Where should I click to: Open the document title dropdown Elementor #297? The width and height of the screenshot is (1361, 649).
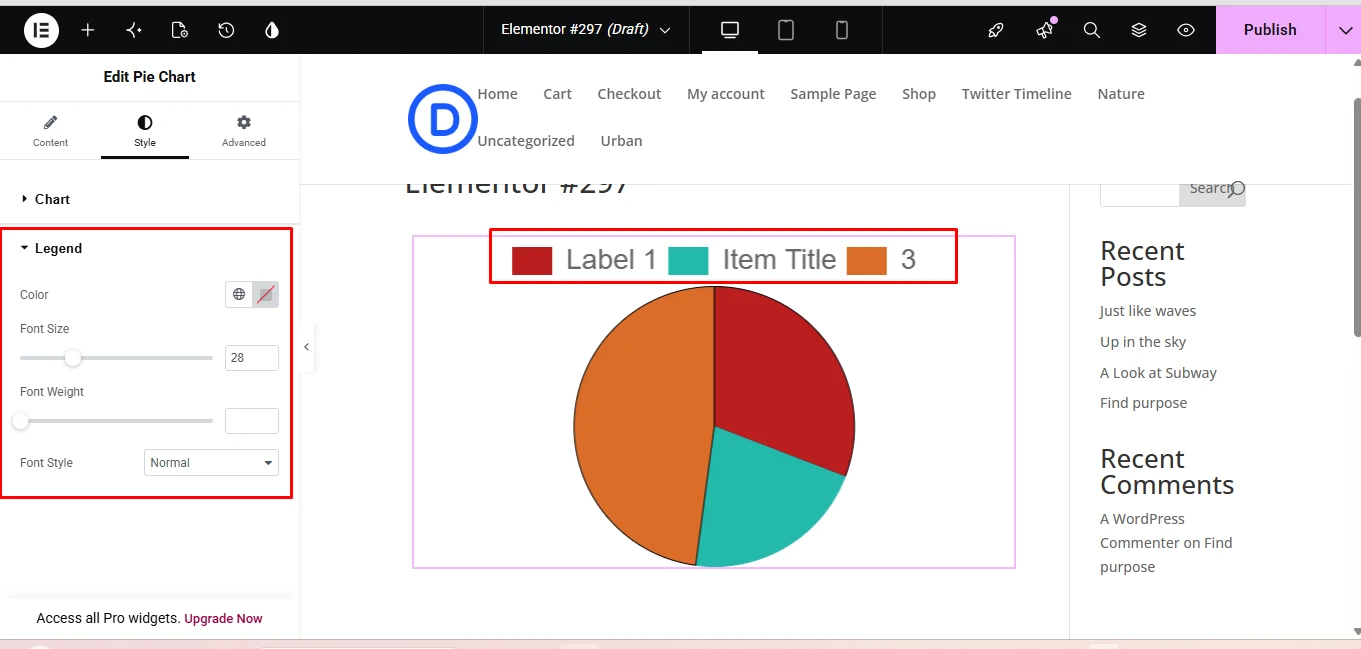[586, 30]
